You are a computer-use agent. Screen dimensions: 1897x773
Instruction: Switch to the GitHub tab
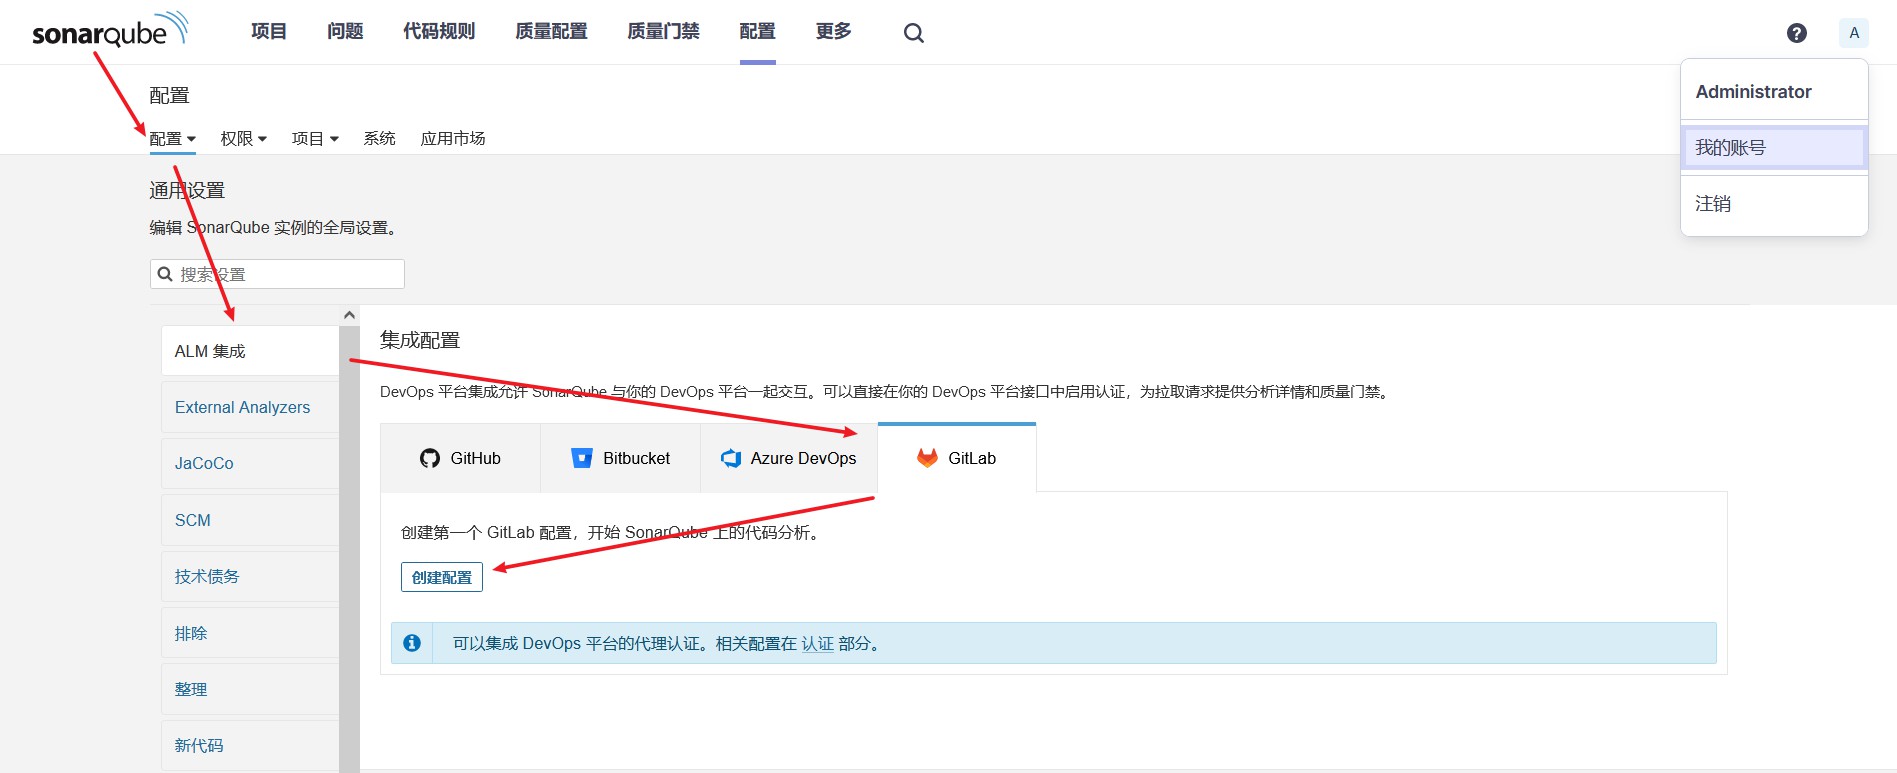(460, 458)
